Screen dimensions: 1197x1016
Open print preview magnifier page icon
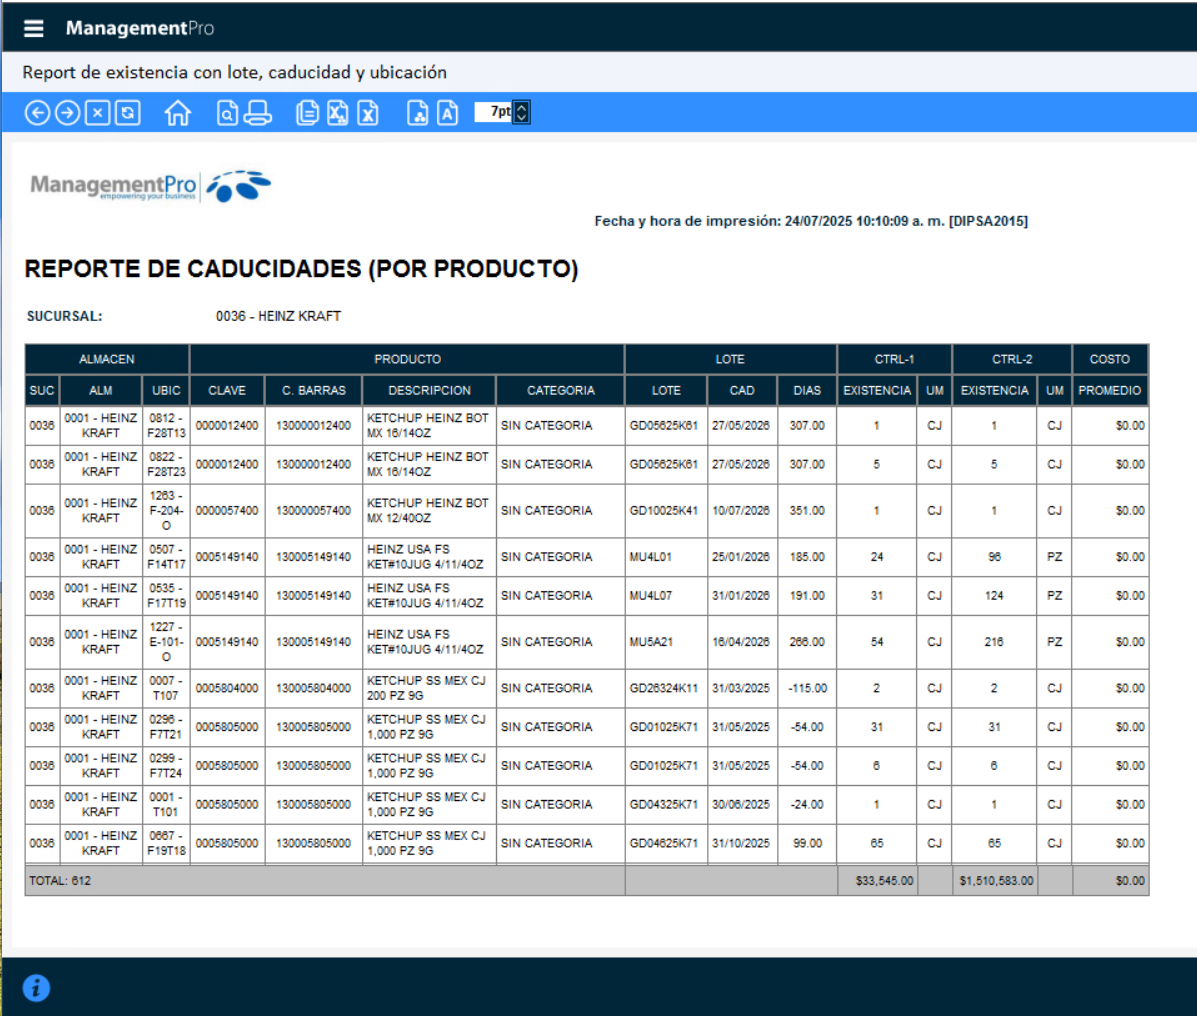tap(227, 113)
